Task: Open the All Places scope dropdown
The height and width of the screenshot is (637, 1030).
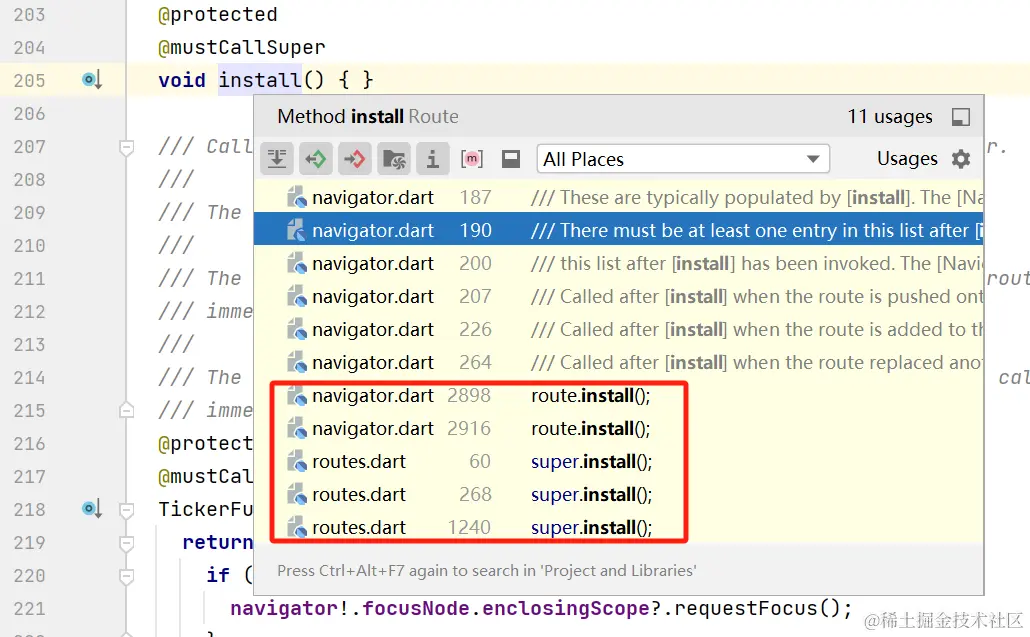Action: click(x=683, y=159)
